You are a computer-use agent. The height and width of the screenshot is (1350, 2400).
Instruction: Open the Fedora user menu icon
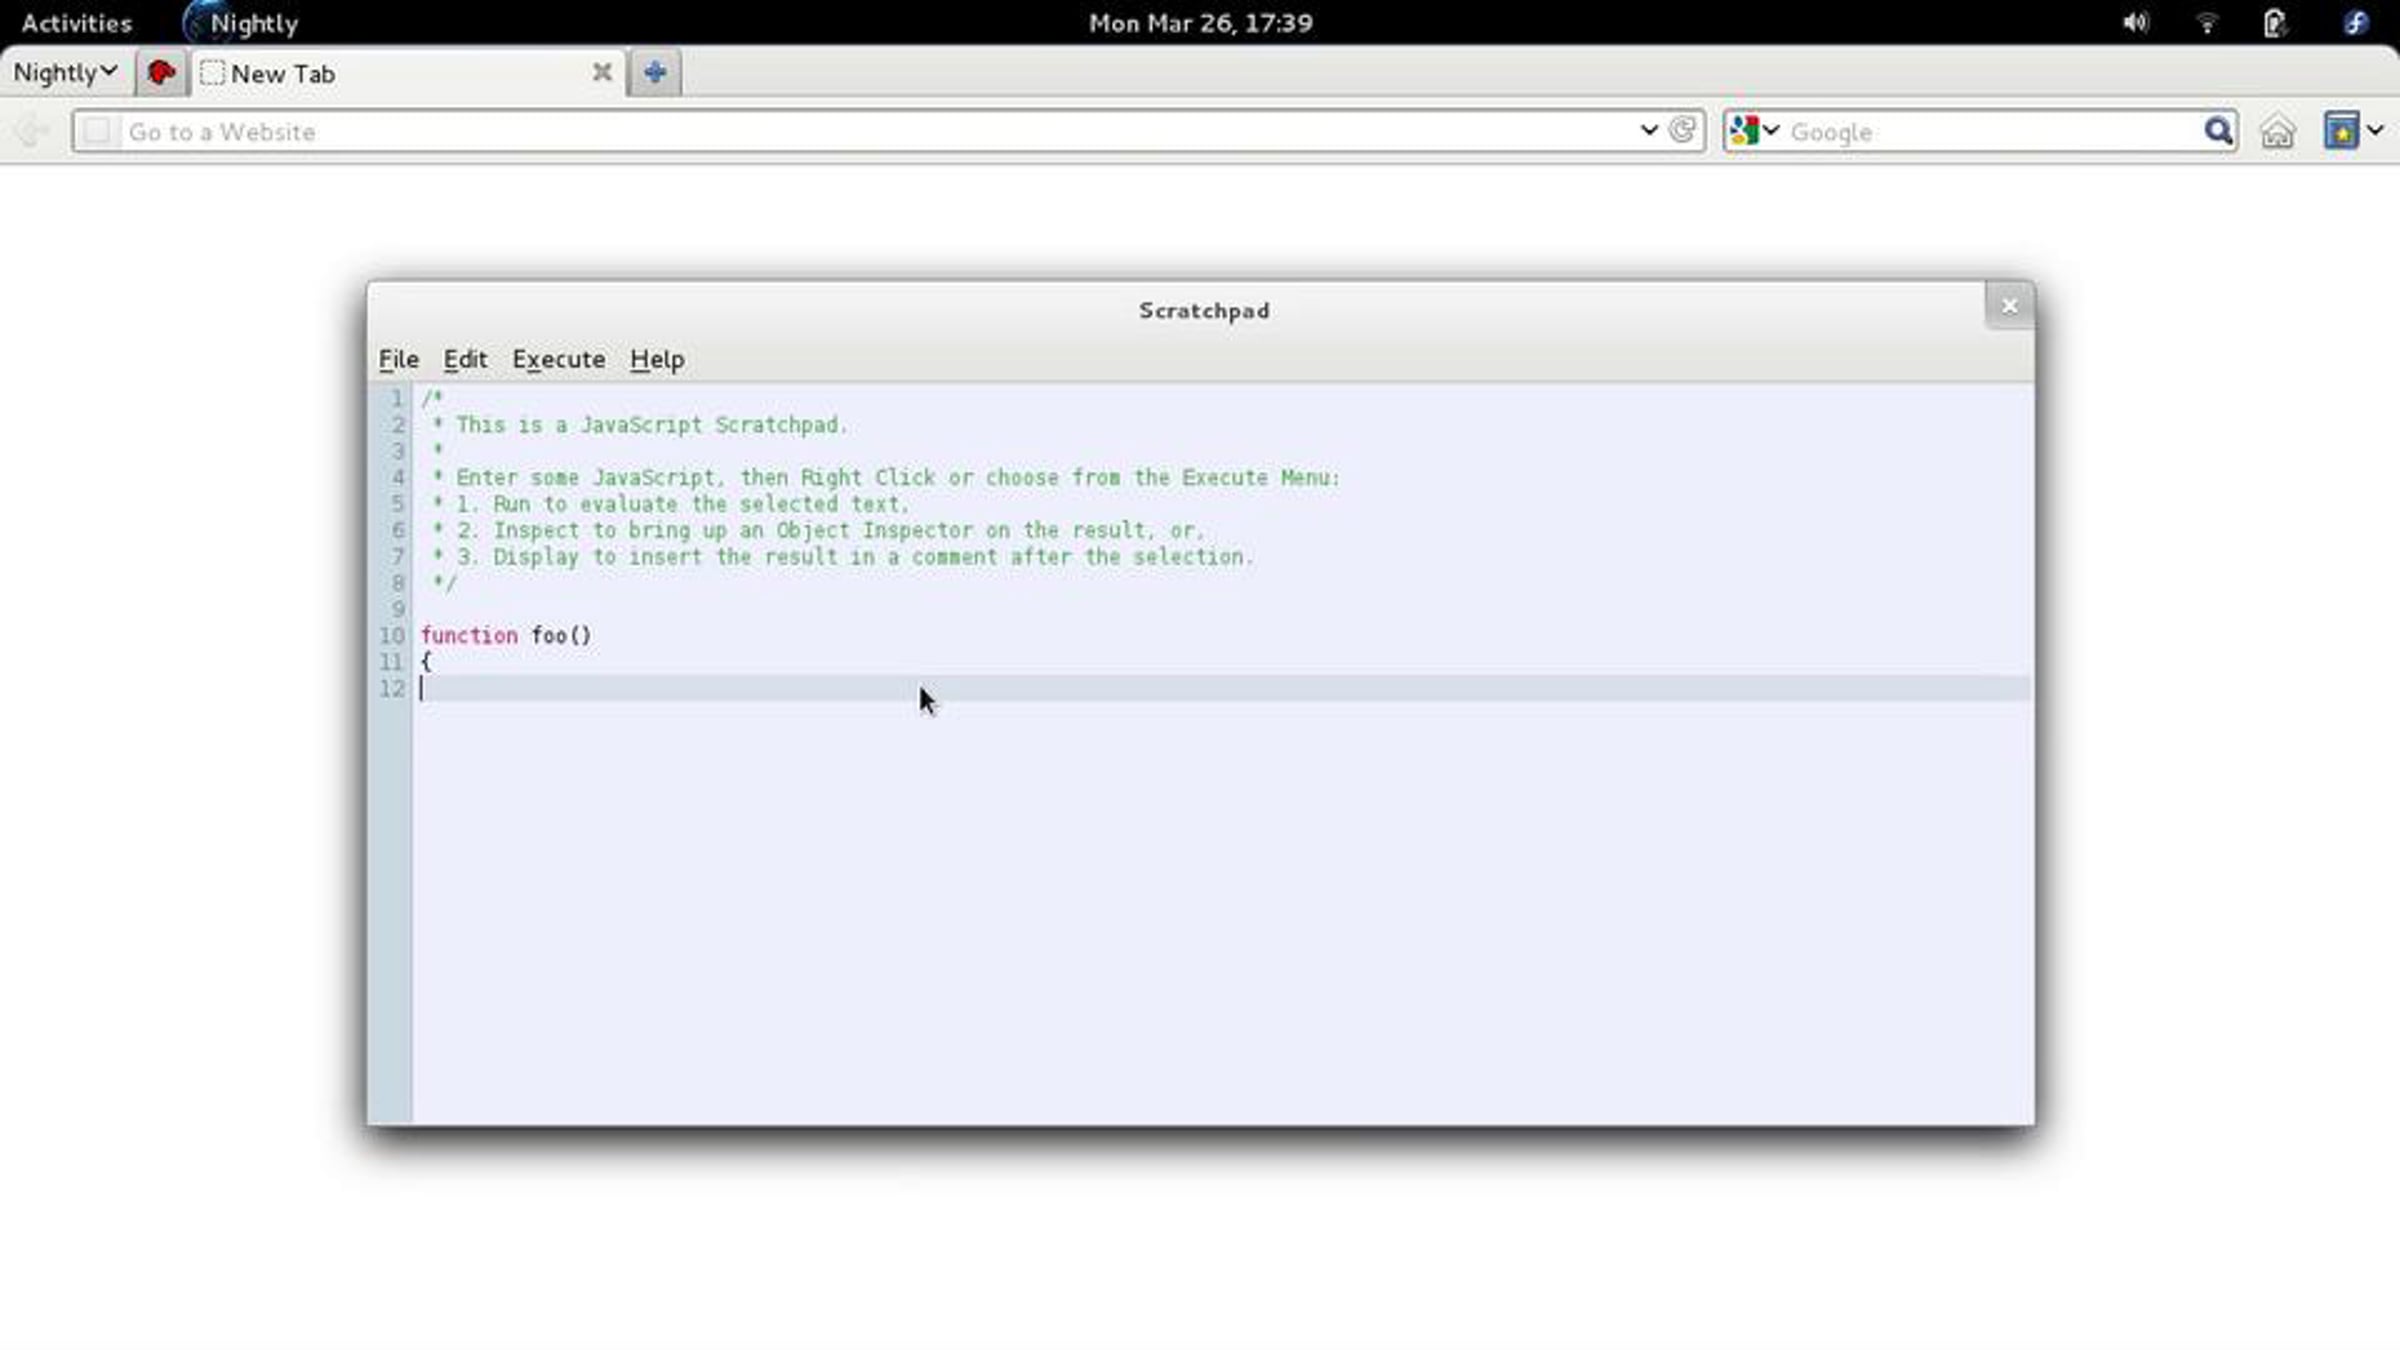pyautogui.click(x=2355, y=22)
